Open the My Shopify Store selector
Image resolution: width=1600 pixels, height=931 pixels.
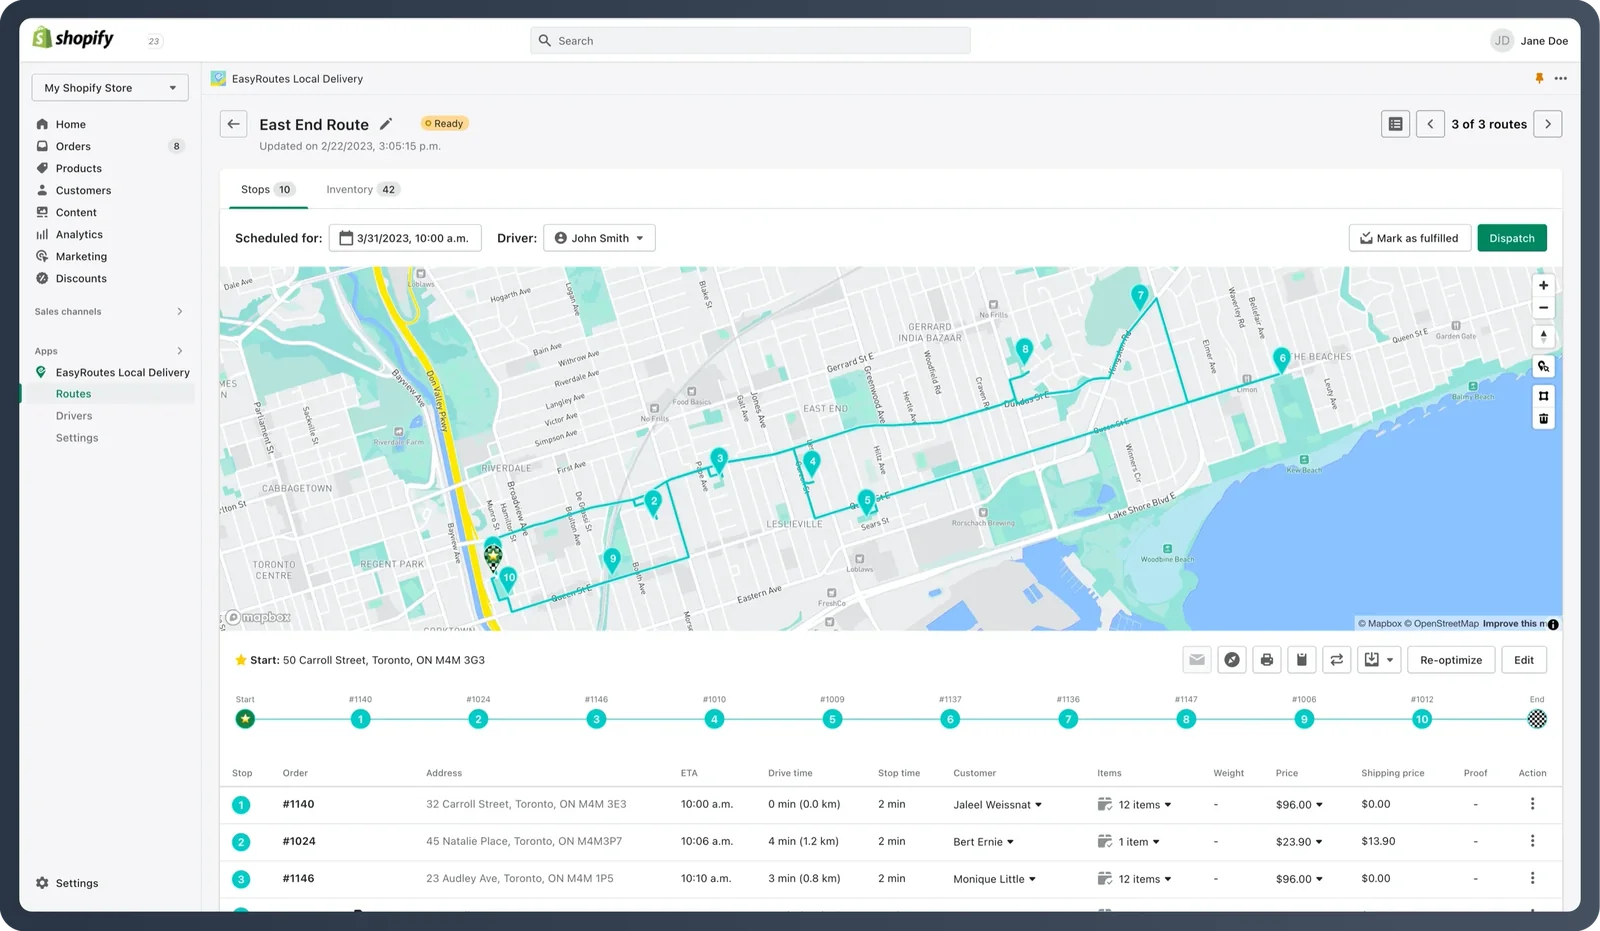pyautogui.click(x=110, y=88)
